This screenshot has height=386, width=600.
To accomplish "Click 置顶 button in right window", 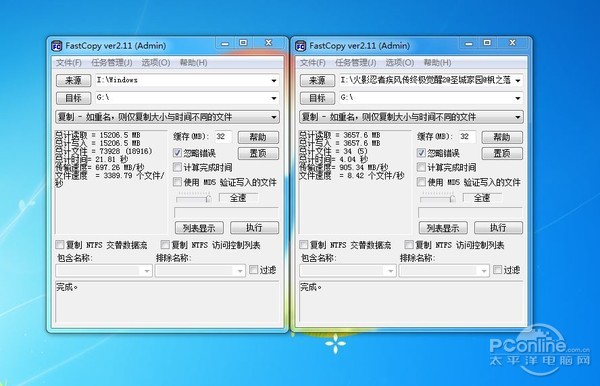I will click(502, 153).
